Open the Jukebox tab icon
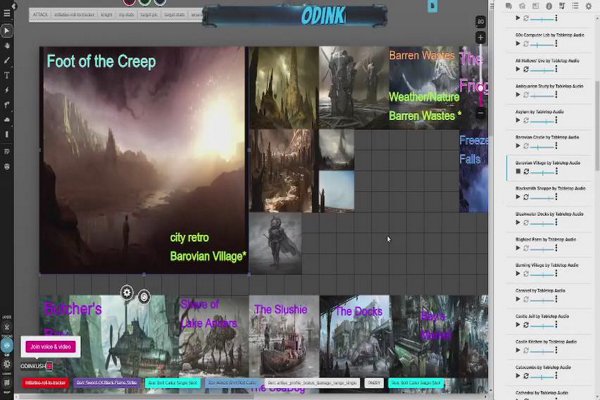The image size is (600, 400). point(562,6)
